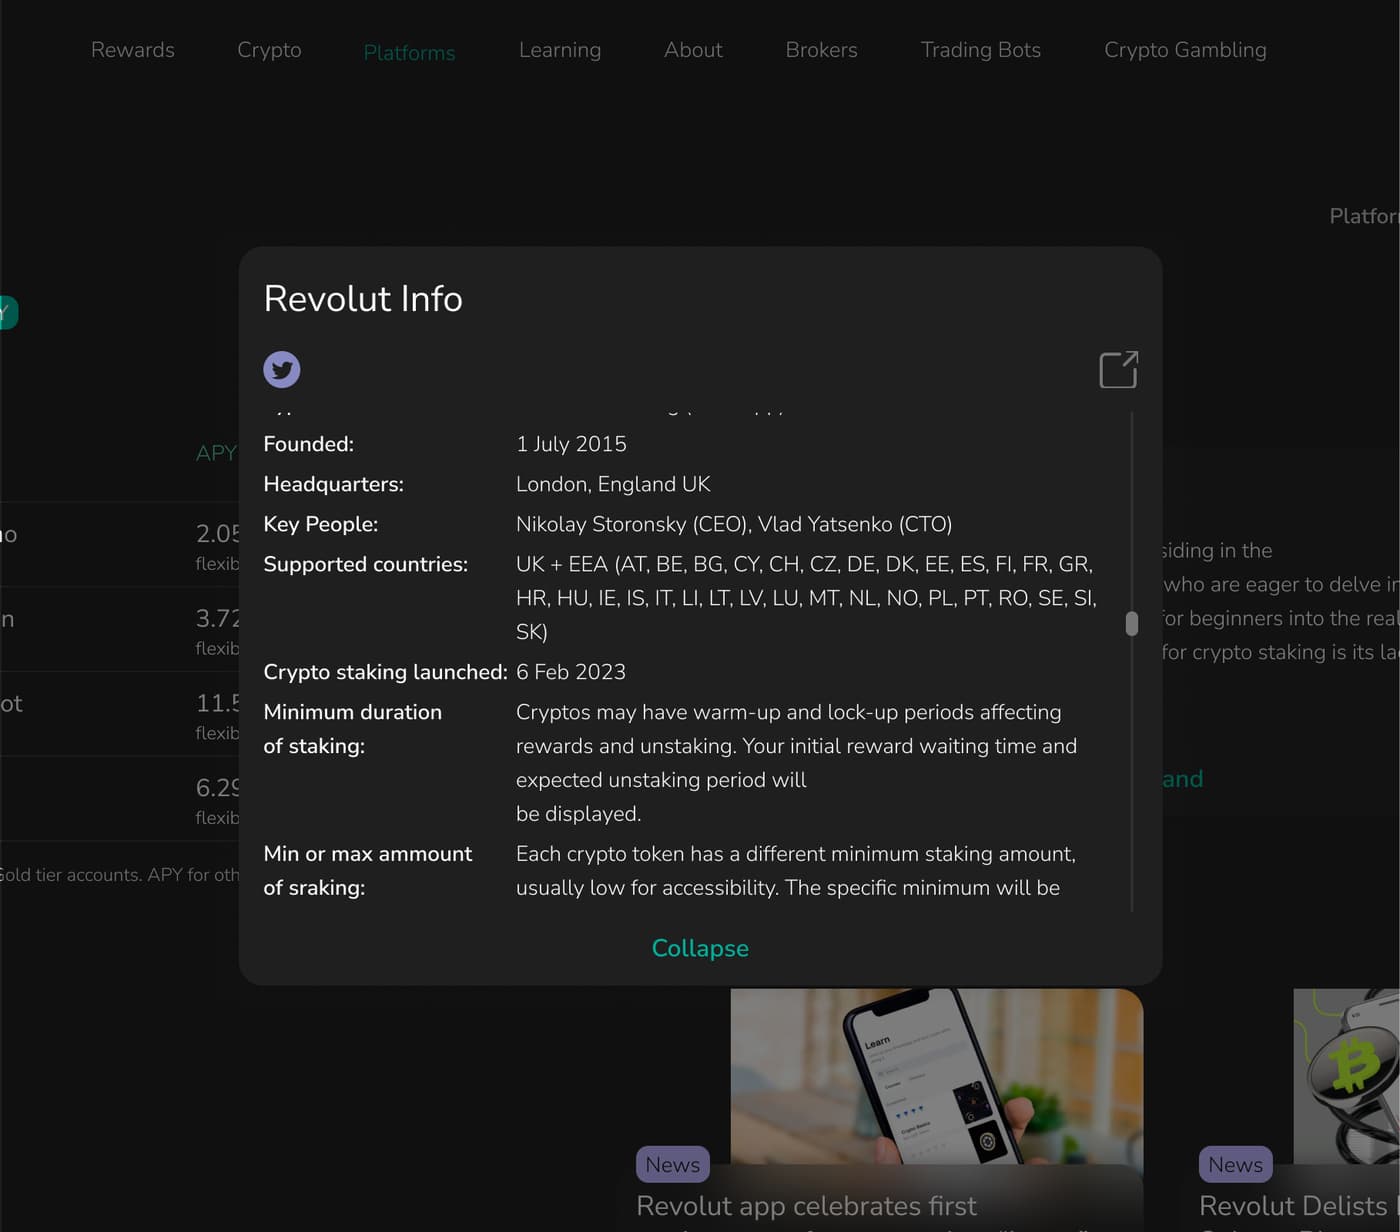The image size is (1400, 1232).
Task: Select 'London, England UK' headquarters value
Action: (x=613, y=484)
